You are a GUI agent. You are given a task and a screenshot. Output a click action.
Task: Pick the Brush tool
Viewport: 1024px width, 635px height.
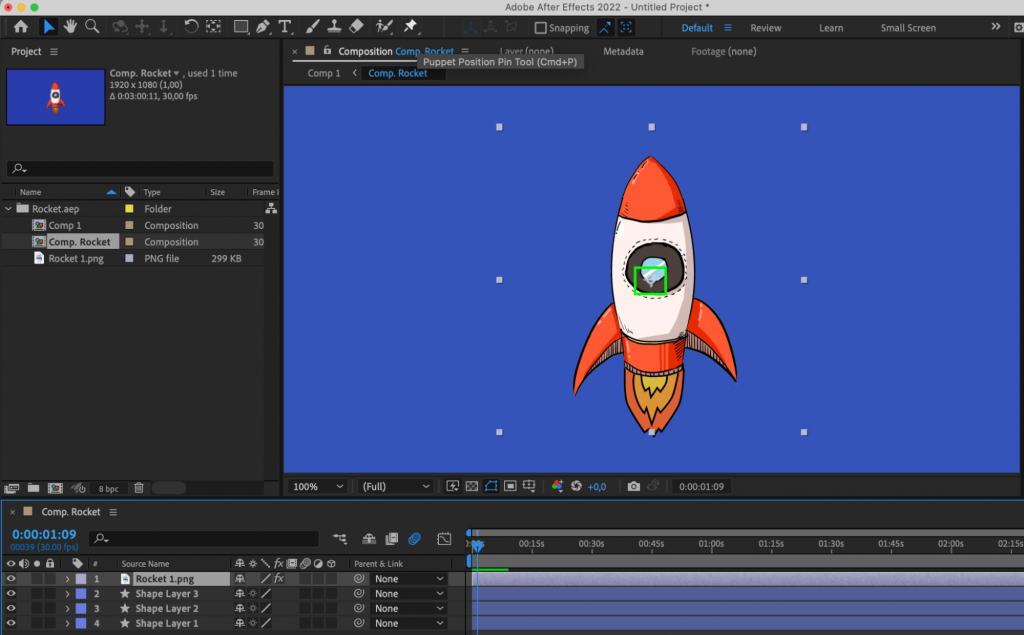pyautogui.click(x=311, y=27)
